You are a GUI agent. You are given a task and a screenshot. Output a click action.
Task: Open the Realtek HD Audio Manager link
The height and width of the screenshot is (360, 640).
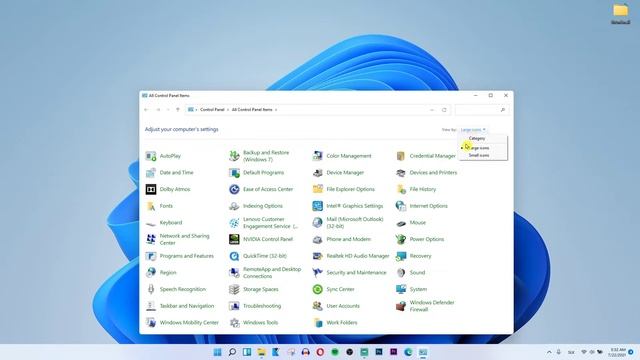click(358, 256)
